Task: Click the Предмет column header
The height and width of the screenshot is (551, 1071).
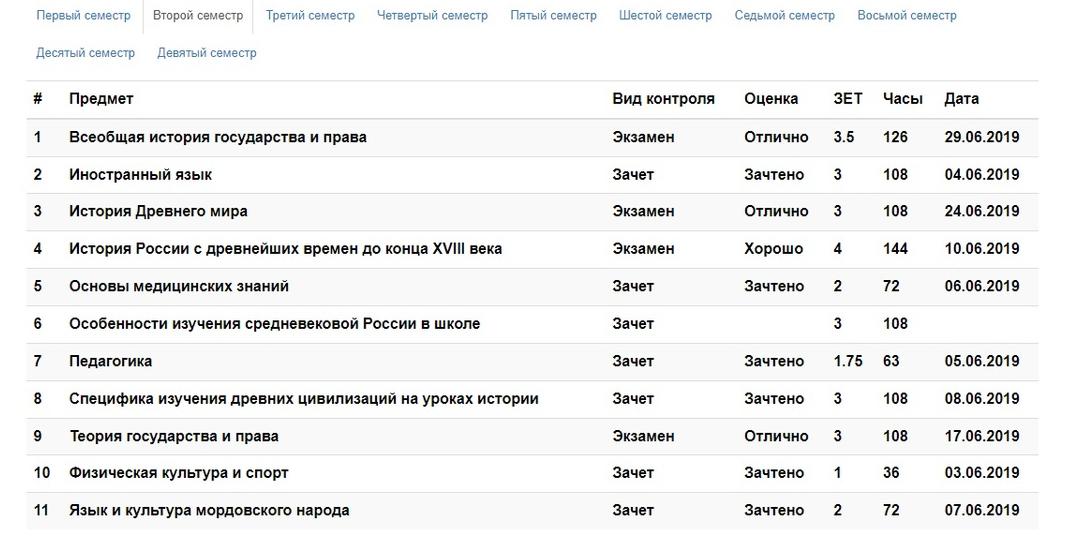Action: tap(101, 99)
